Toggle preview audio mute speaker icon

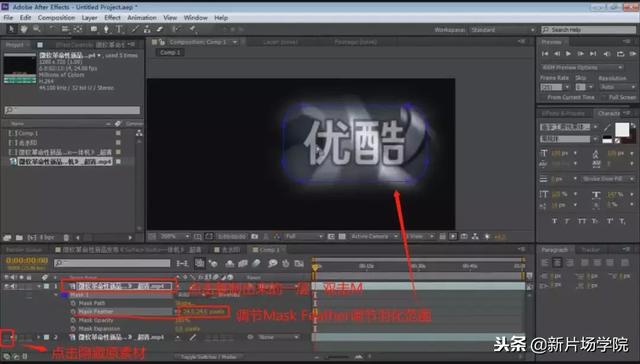coord(607,54)
